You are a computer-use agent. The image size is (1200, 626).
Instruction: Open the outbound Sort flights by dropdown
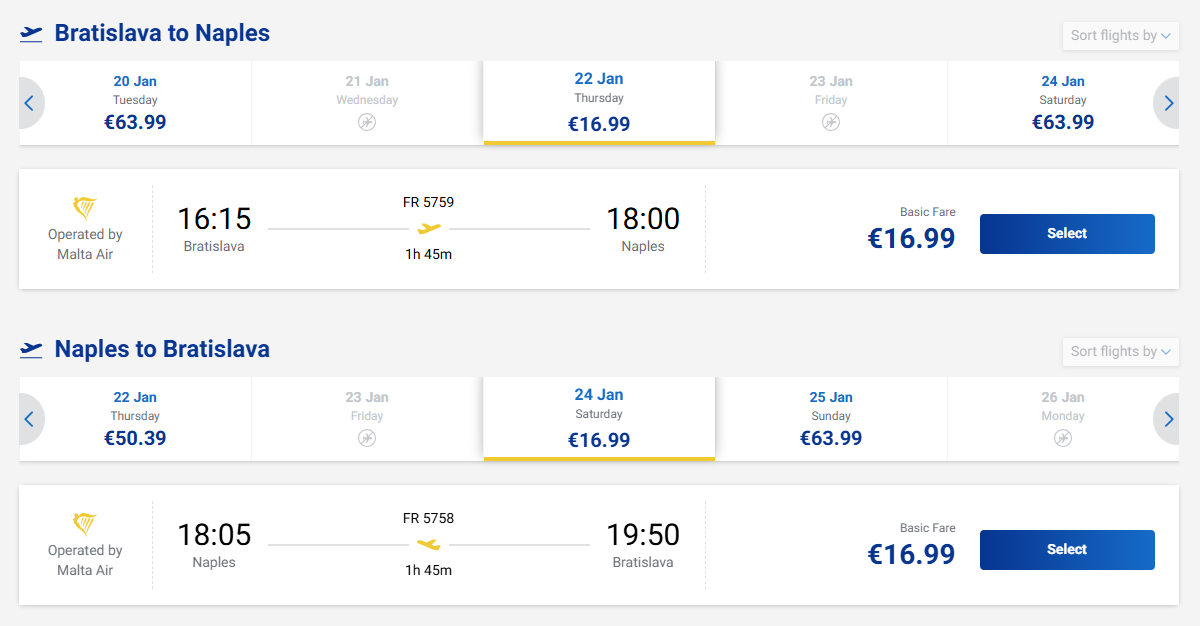coord(1120,36)
